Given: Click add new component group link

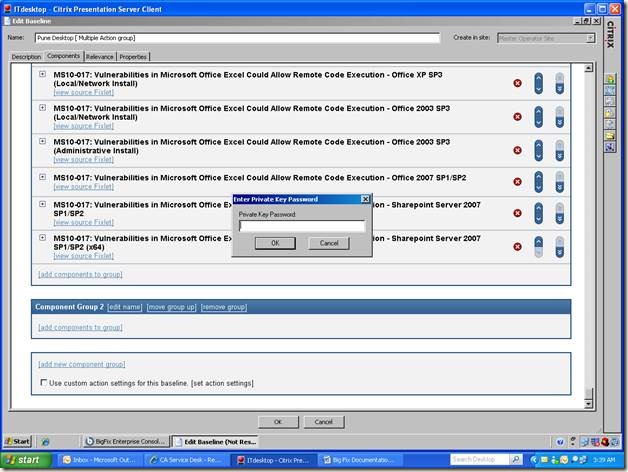Looking at the screenshot, I should (81, 364).
